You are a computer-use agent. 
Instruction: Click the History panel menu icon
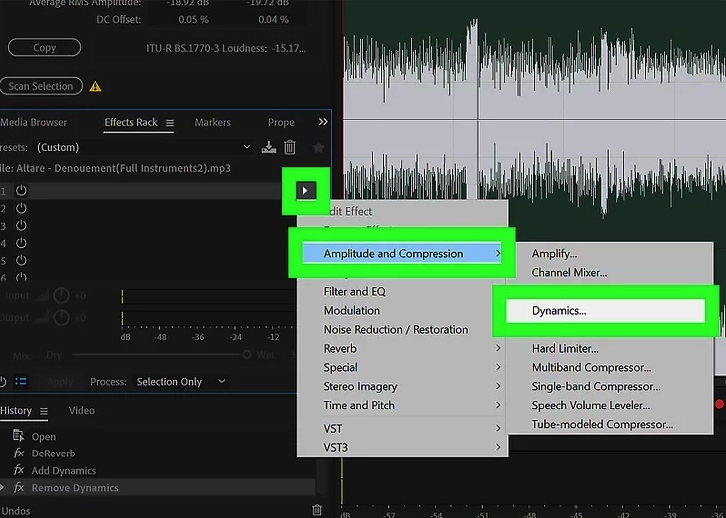44,411
